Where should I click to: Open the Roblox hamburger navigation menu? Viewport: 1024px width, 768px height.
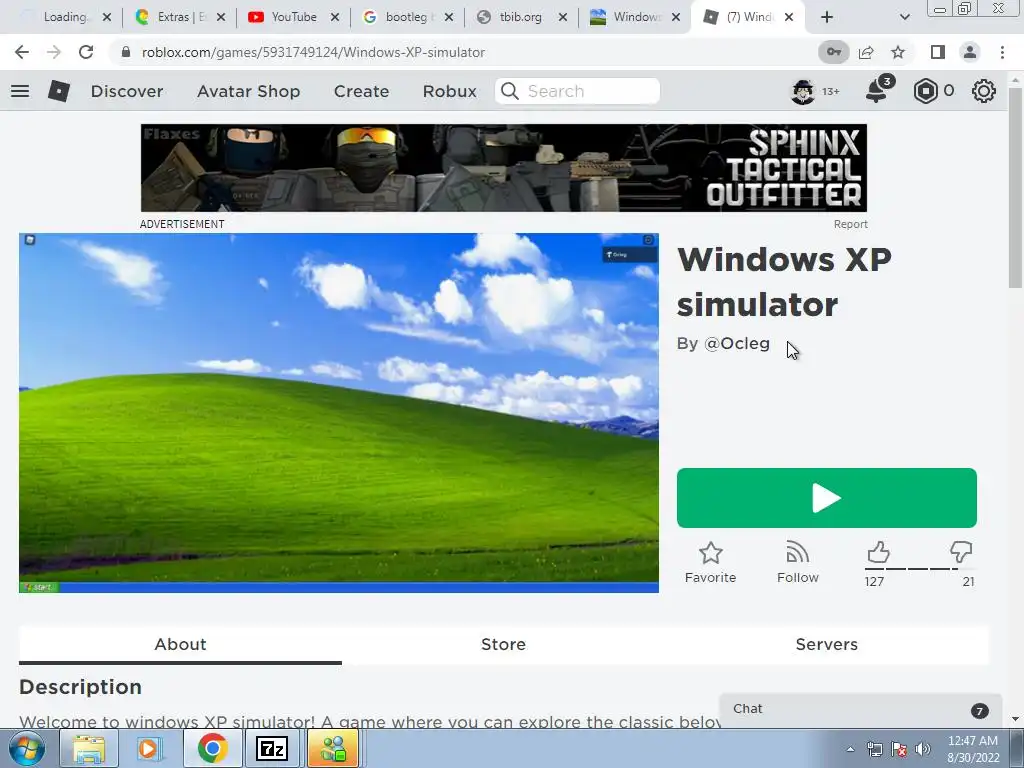[20, 91]
